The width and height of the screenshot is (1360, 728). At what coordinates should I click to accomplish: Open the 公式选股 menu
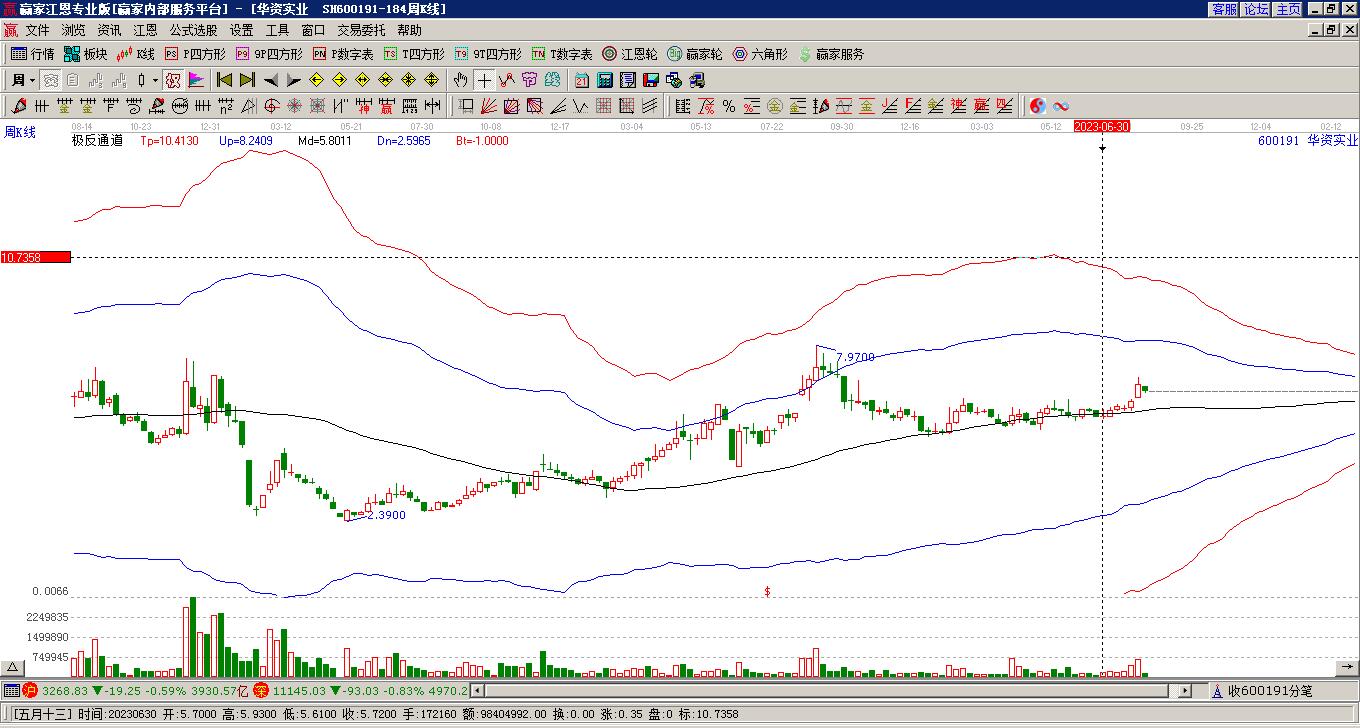(x=193, y=30)
